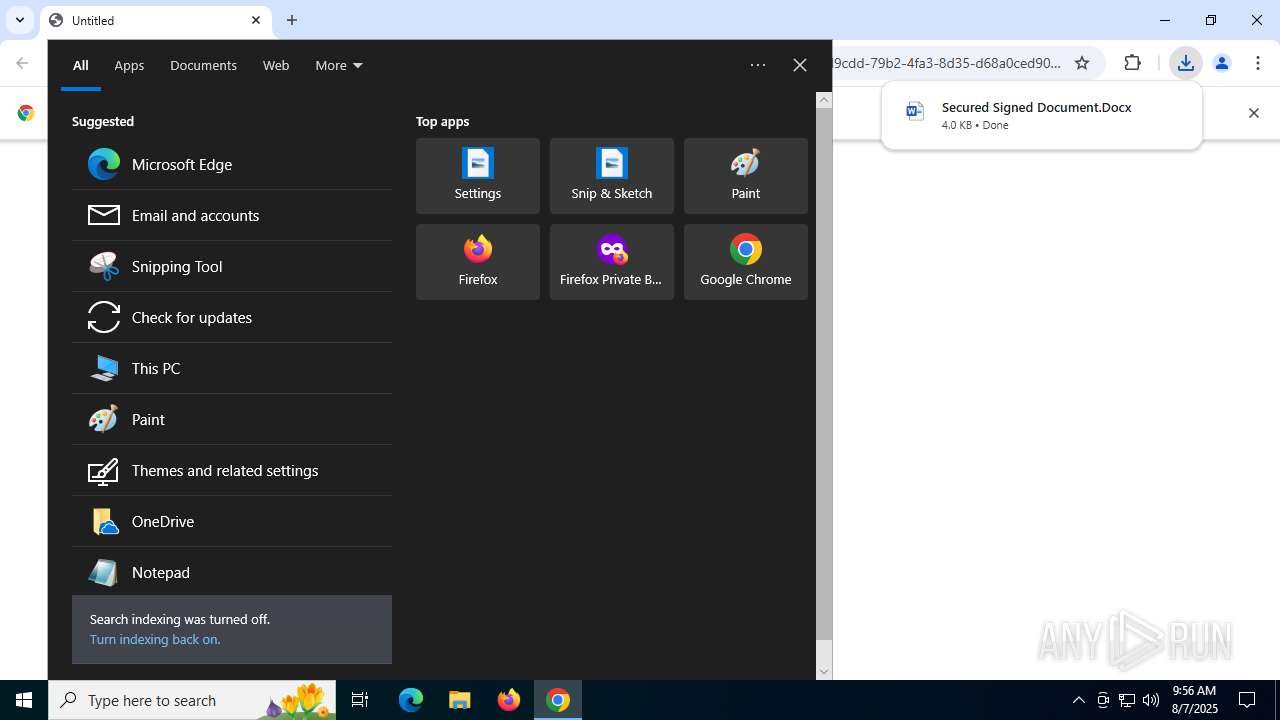This screenshot has height=720, width=1280.
Task: Open Chrome profile avatar
Action: (1221, 63)
